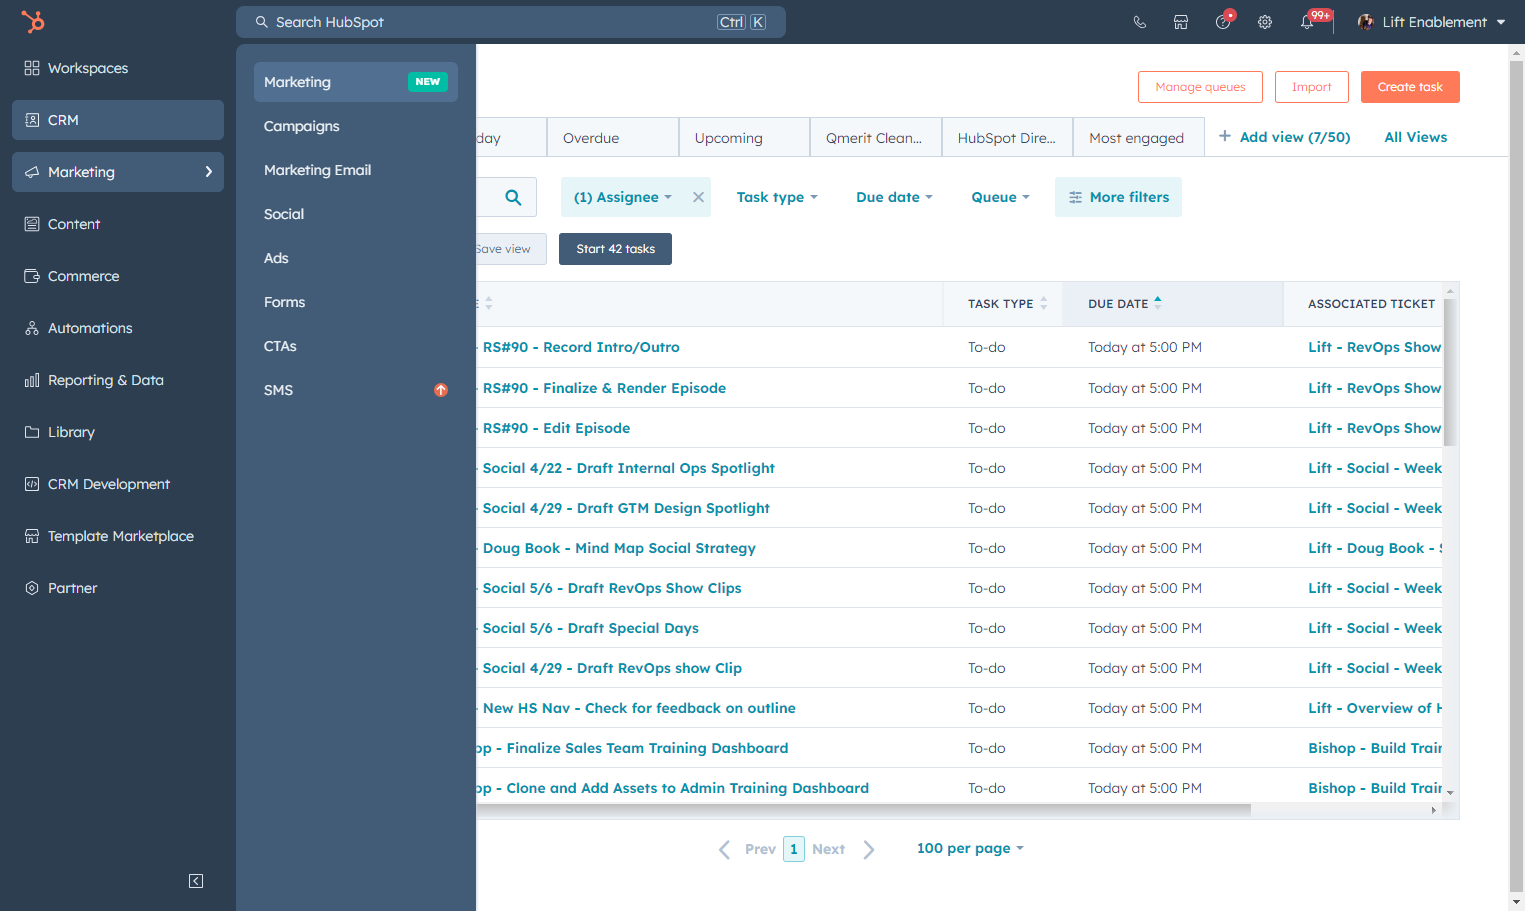Click the table horizontal scrollbar
The height and width of the screenshot is (911, 1525).
coord(864,810)
